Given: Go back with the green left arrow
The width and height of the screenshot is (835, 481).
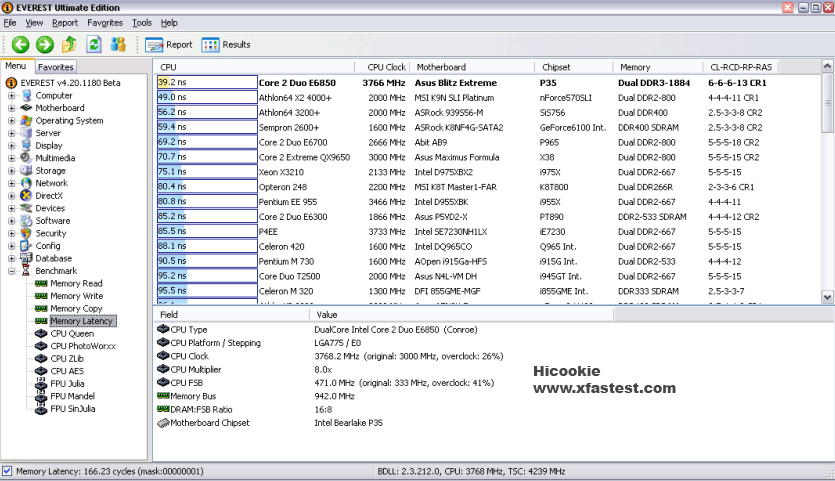Looking at the screenshot, I should pos(21,44).
